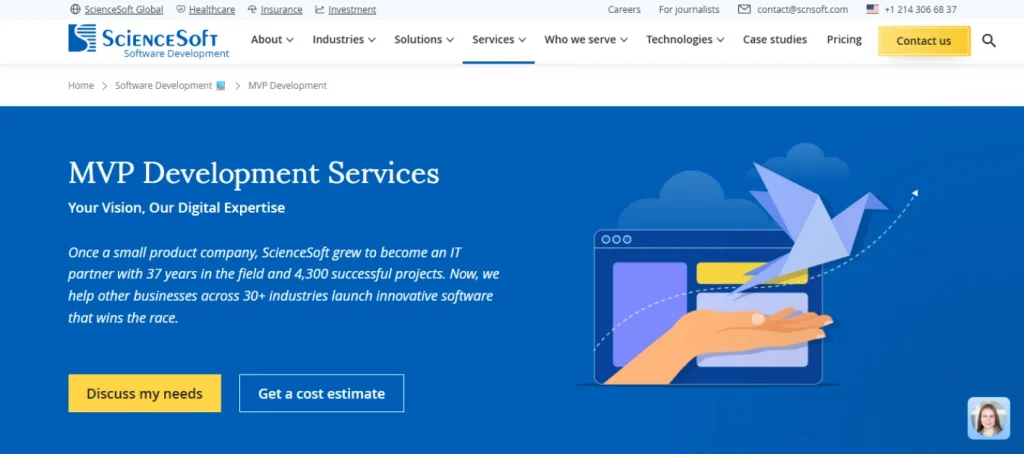Open the Pricing page
The image size is (1024, 454).
(x=844, y=39)
